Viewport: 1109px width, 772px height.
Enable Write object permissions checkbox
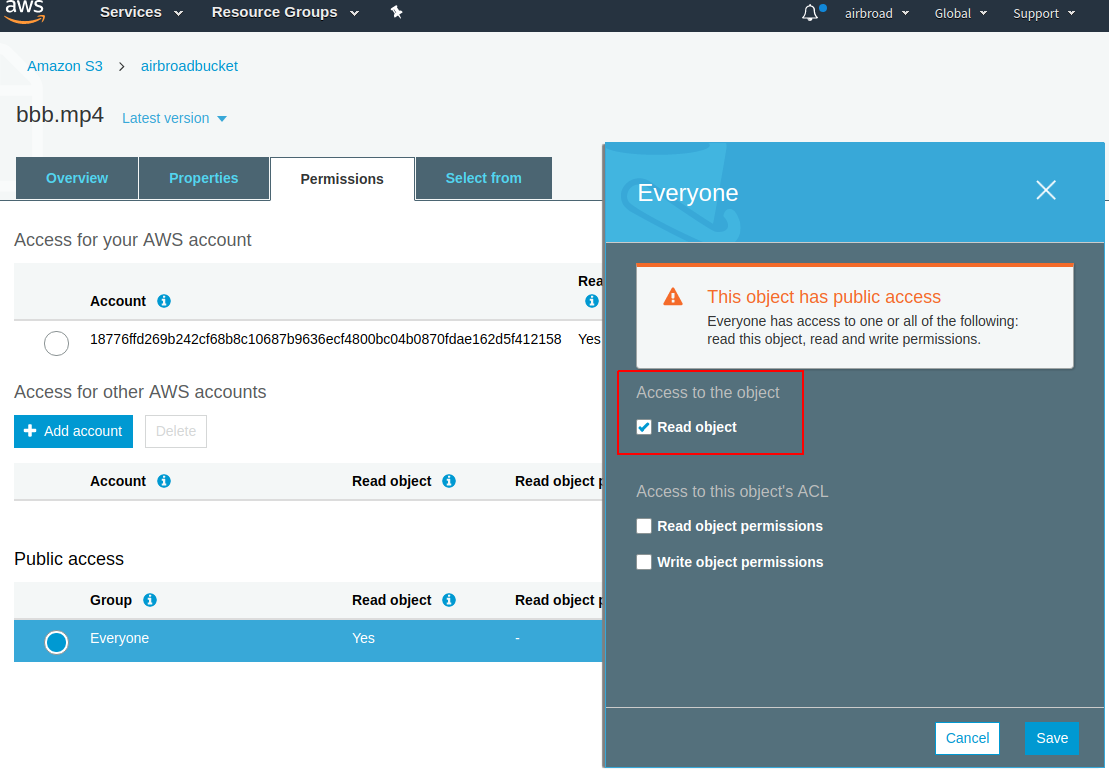(644, 562)
